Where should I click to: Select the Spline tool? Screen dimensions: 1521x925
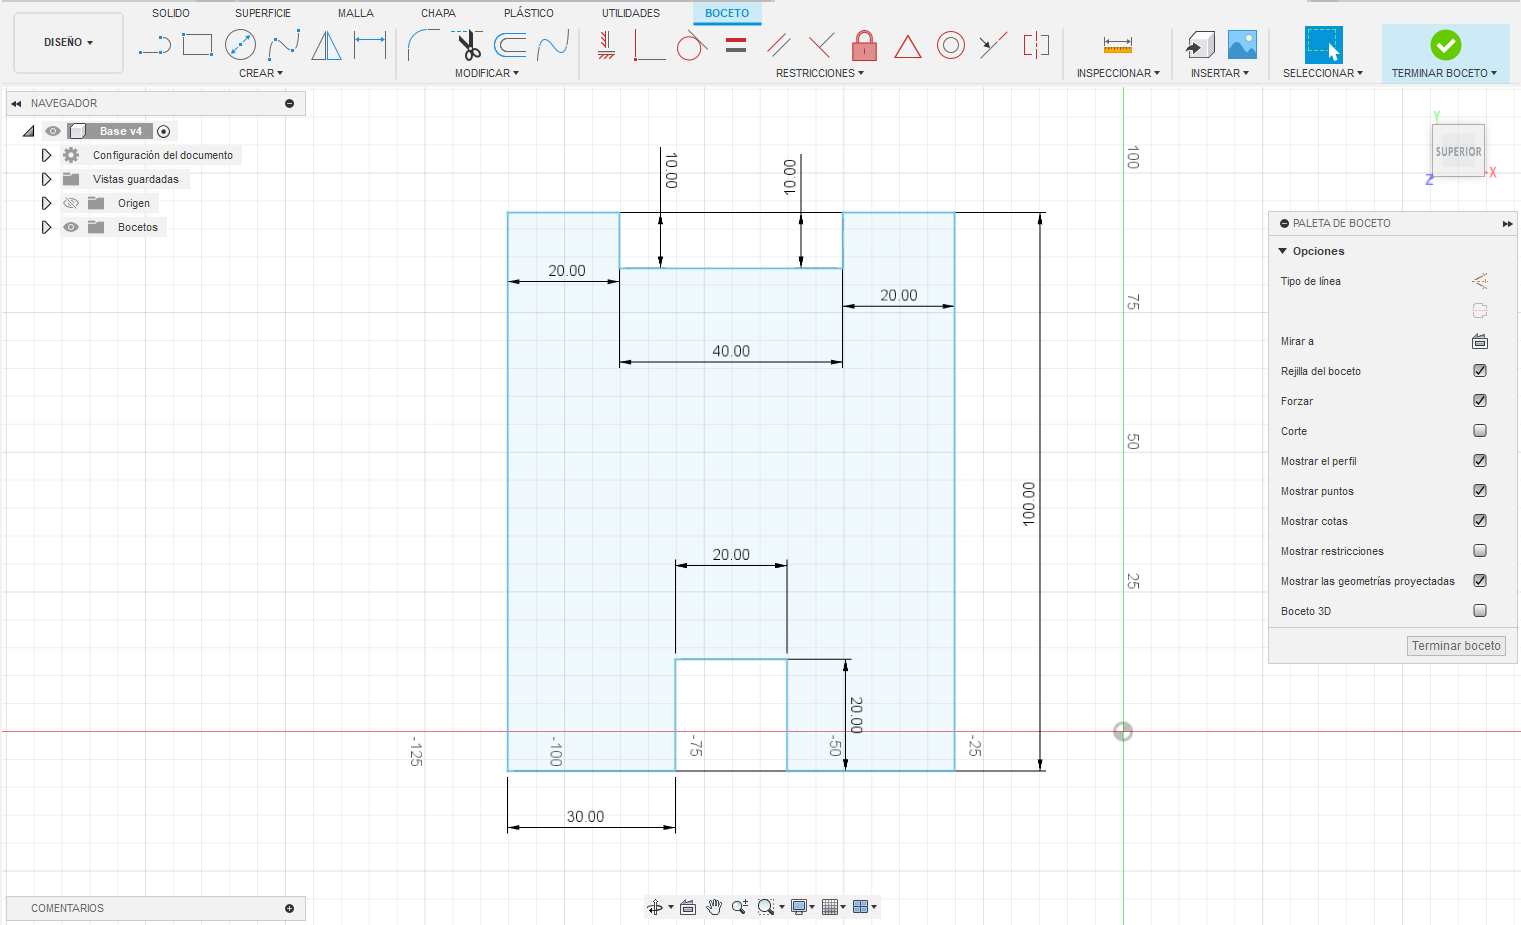284,45
